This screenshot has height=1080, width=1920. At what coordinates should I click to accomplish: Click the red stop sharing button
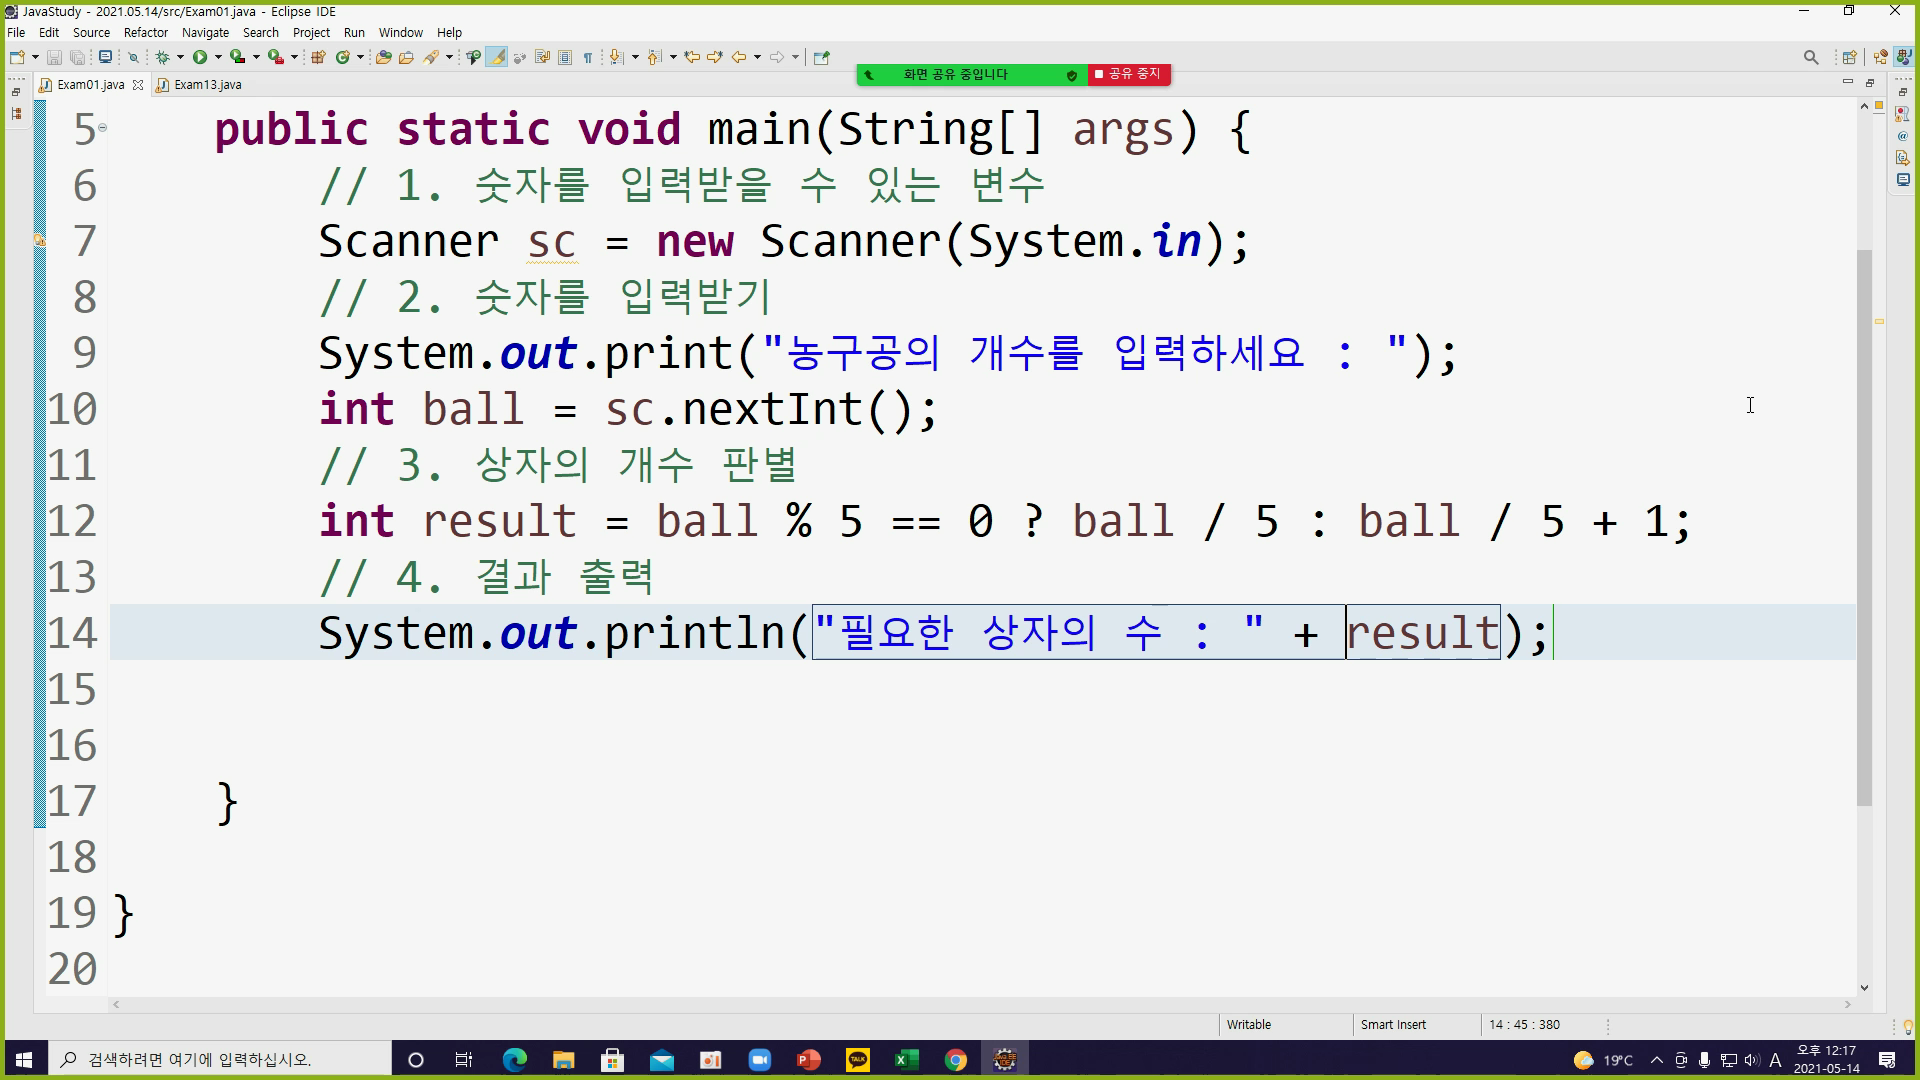pos(1128,74)
